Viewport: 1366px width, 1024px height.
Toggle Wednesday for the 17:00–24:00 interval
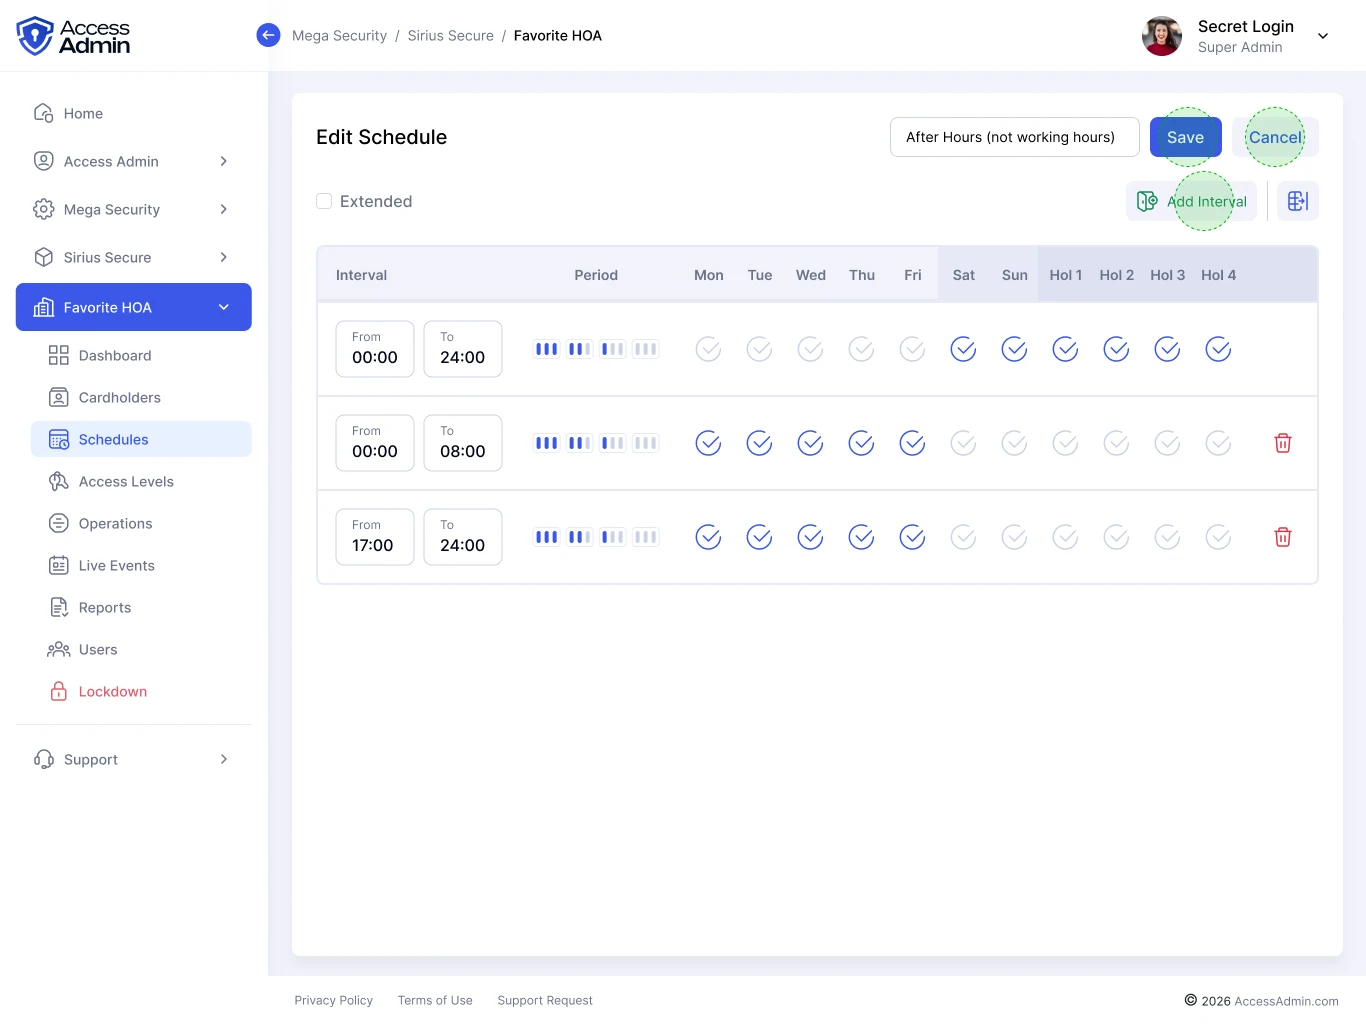(x=811, y=537)
